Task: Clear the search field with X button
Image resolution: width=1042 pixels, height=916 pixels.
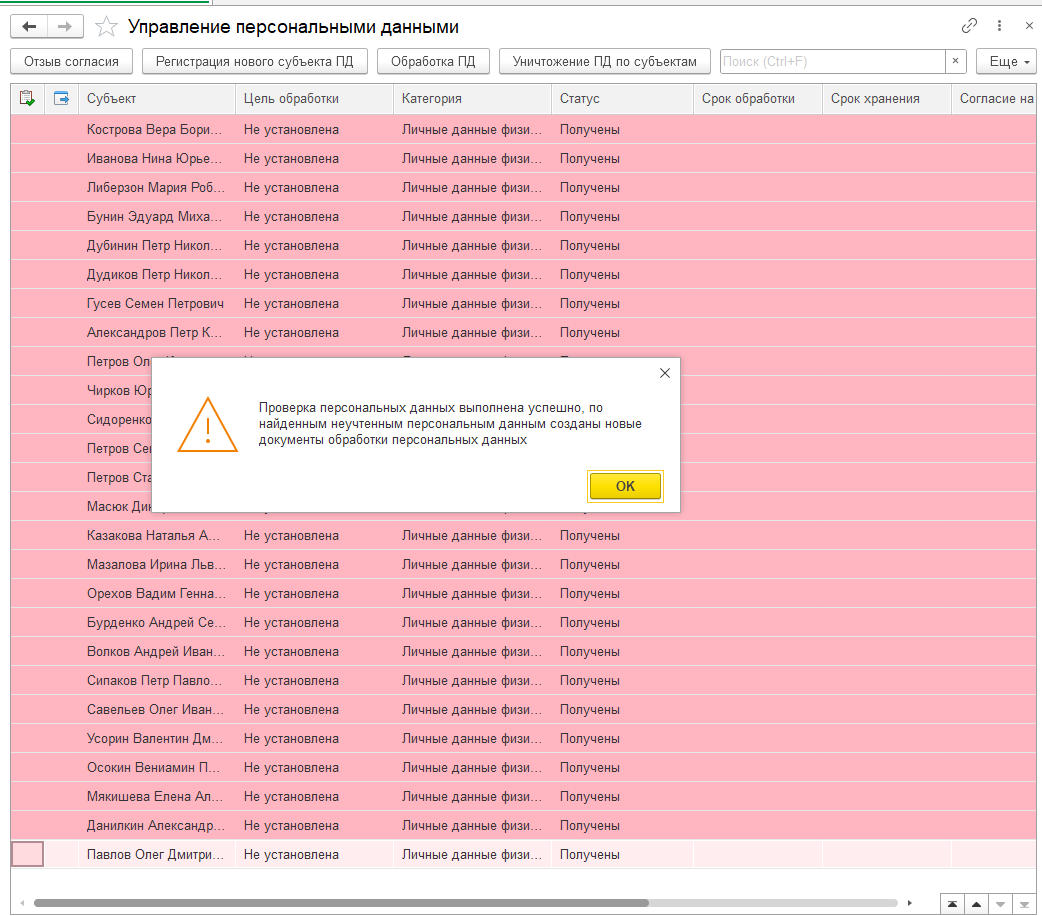Action: click(x=956, y=62)
